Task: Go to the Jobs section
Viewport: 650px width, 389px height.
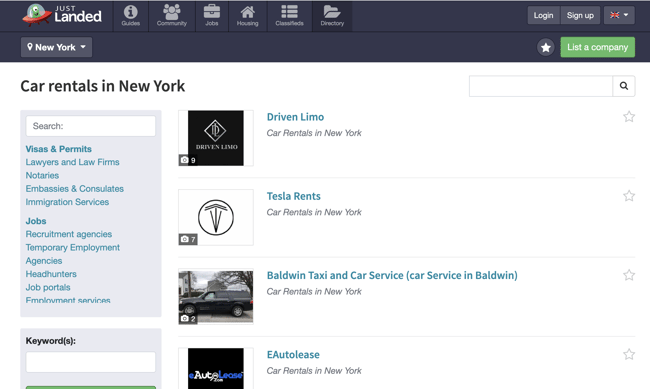Action: [x=212, y=16]
